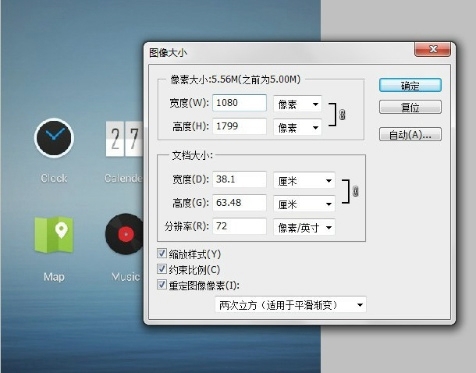Click the Music label under the record
476x373 pixels.
[126, 277]
